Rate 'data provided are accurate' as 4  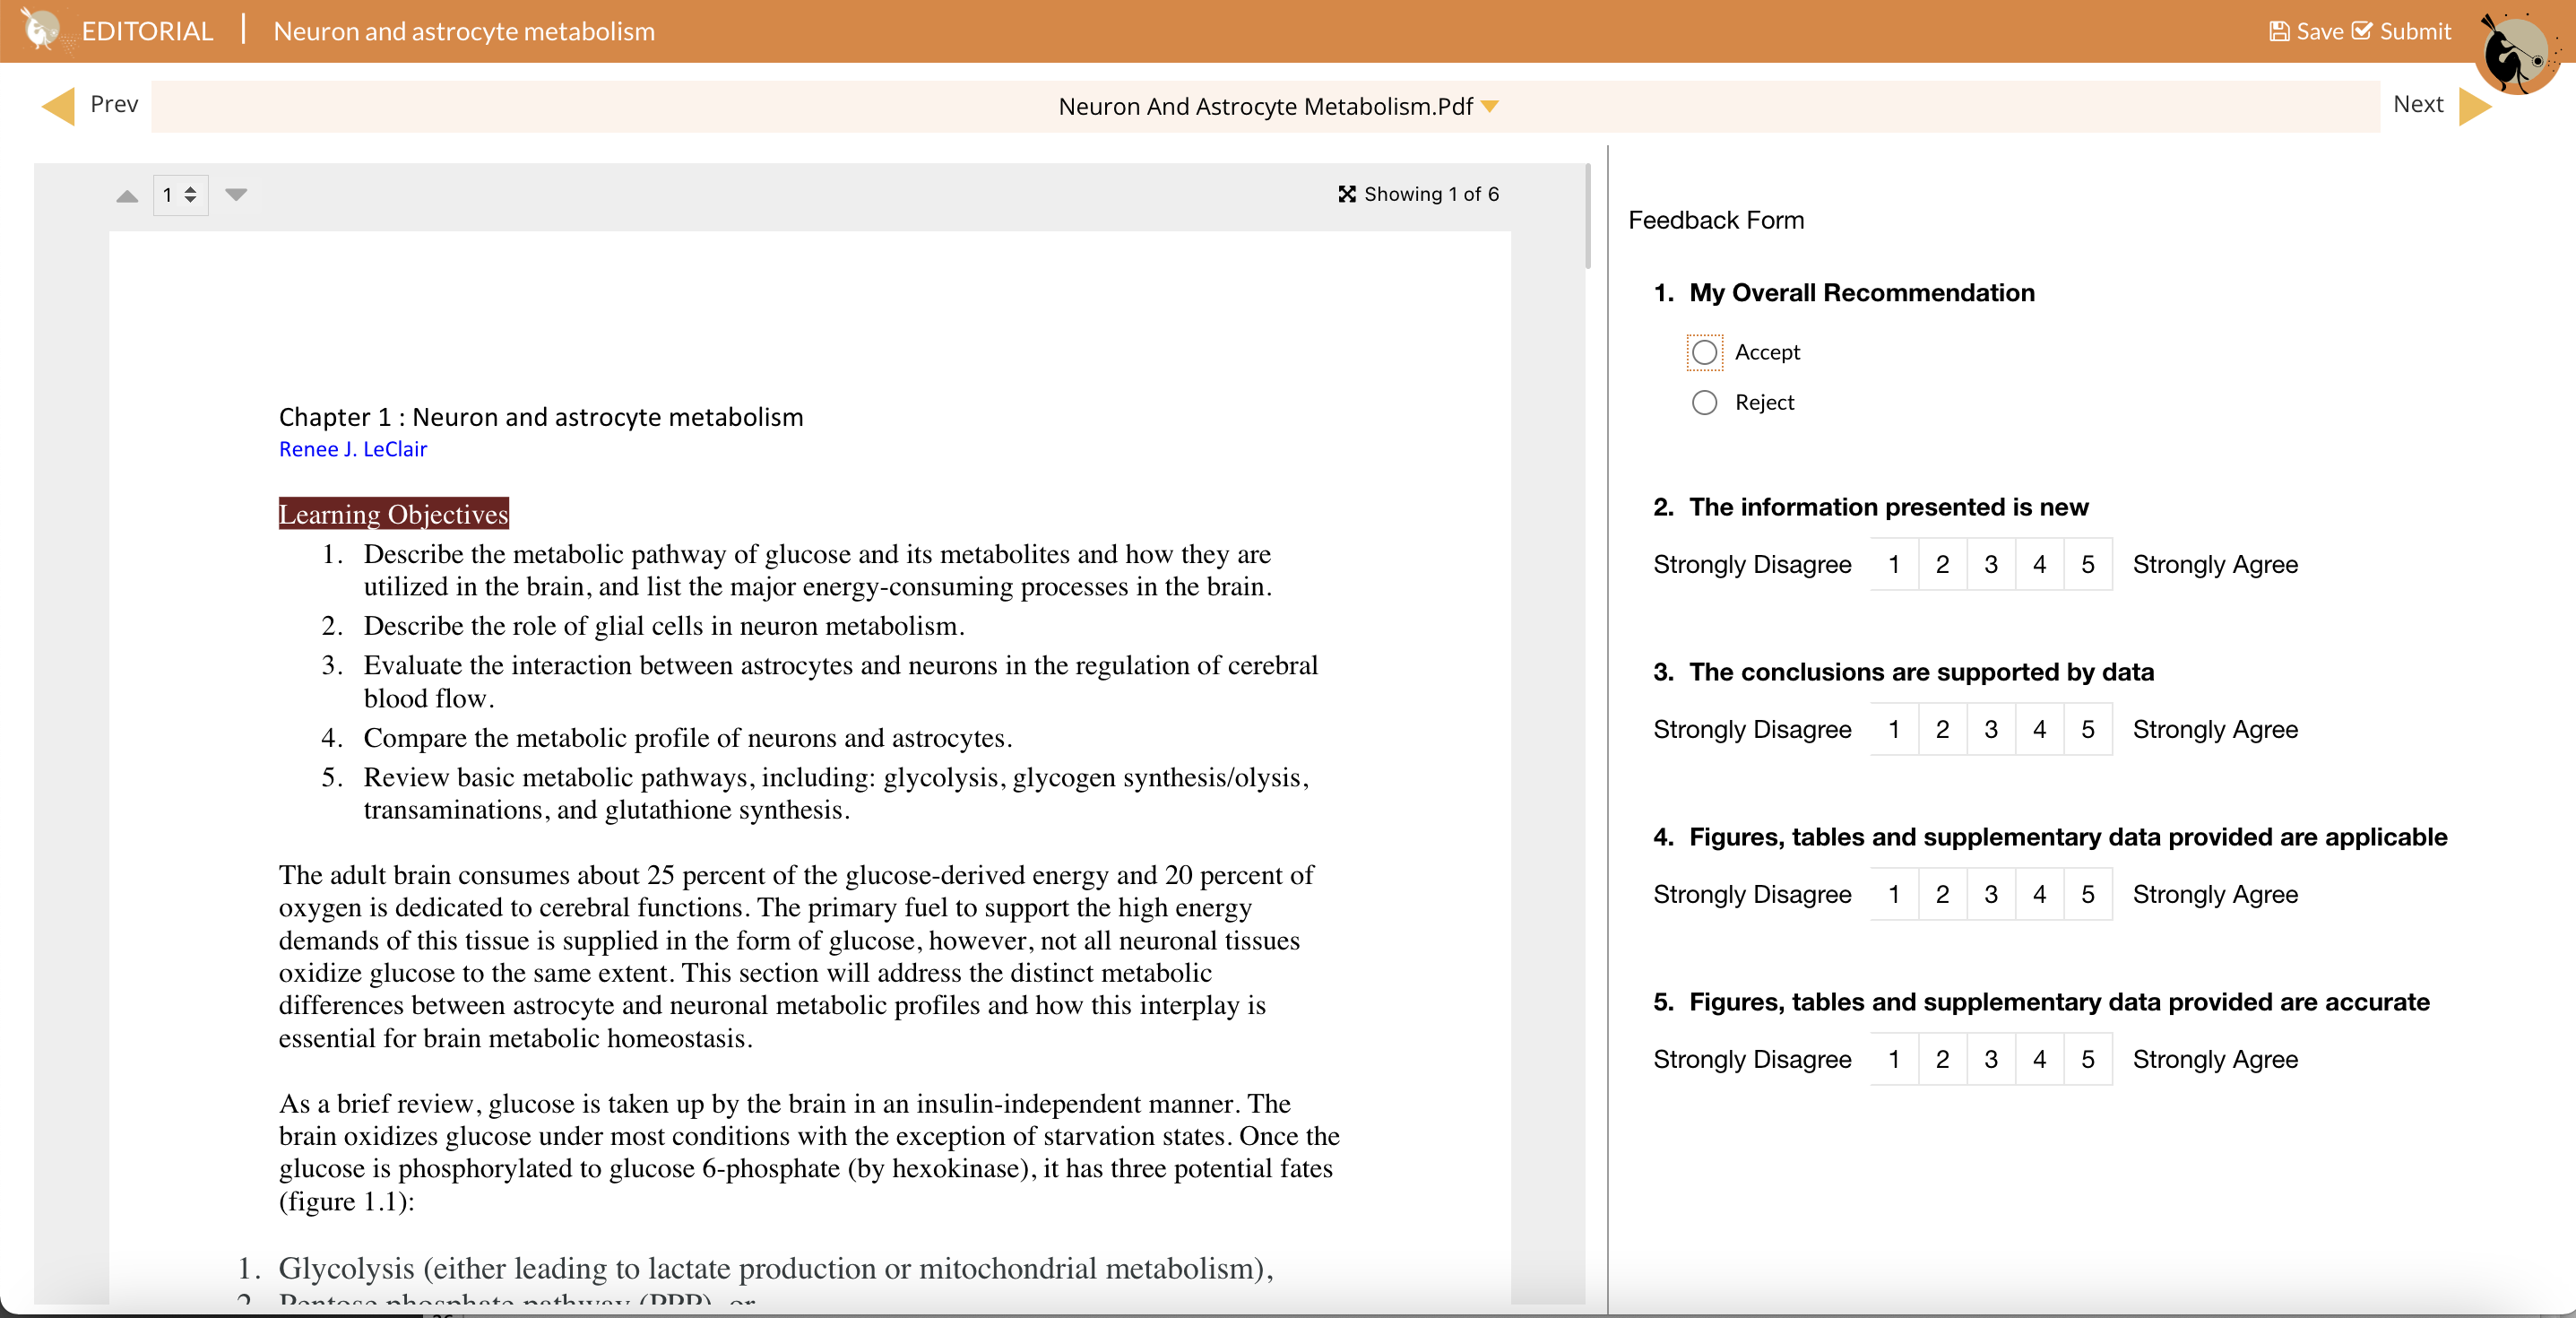point(2039,1059)
